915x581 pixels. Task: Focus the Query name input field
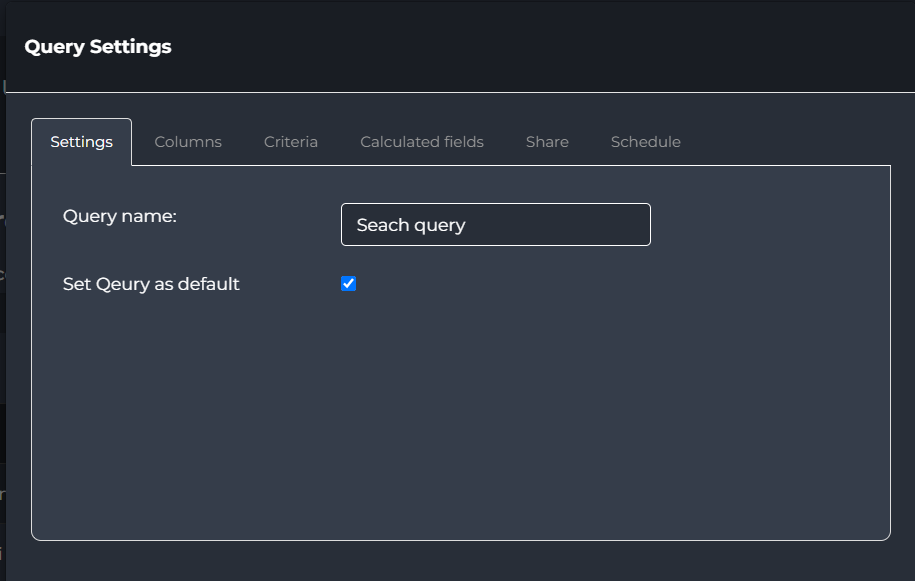pos(495,225)
